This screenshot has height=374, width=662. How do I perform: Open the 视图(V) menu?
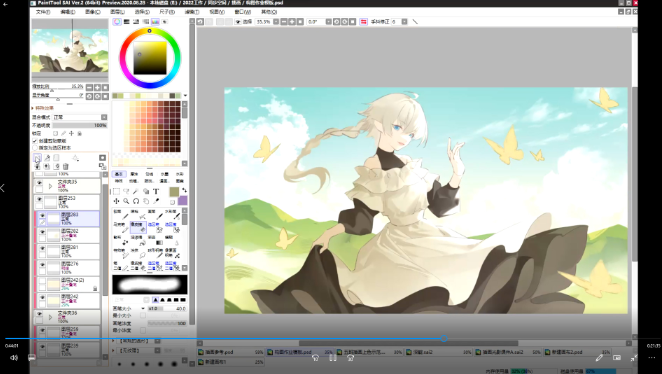pyautogui.click(x=217, y=12)
